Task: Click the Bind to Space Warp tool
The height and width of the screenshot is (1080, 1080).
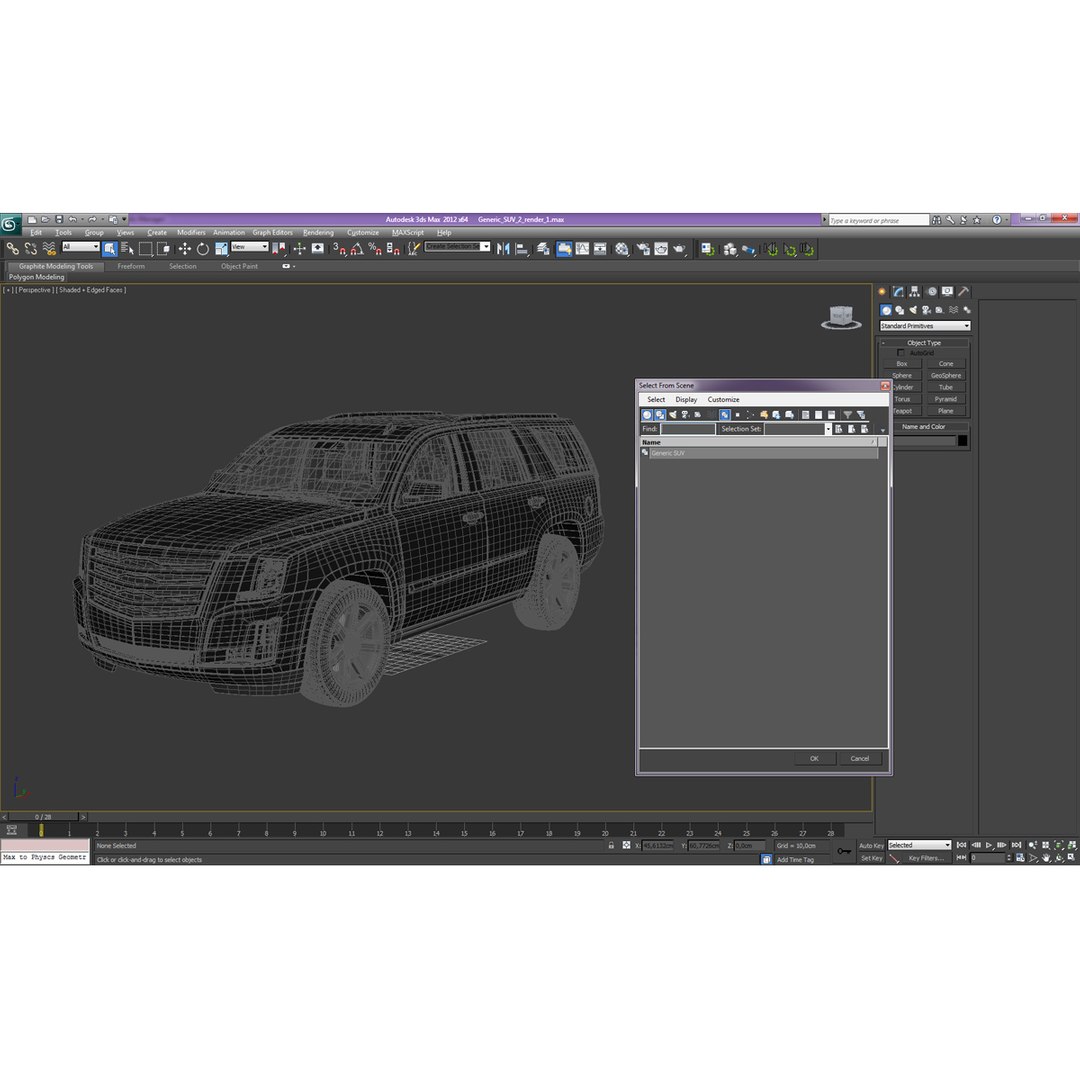Action: tap(49, 249)
